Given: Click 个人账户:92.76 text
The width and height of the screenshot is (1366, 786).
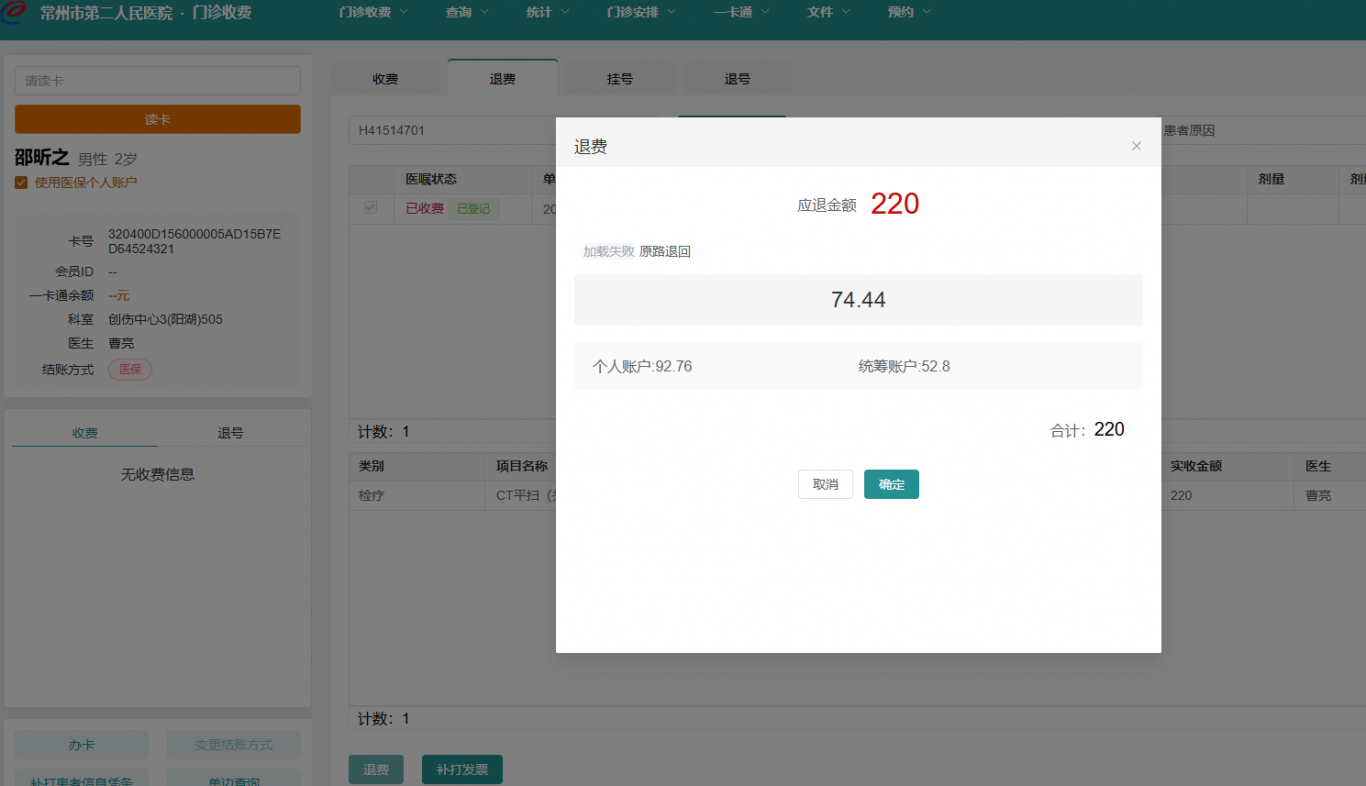Looking at the screenshot, I should pos(642,366).
